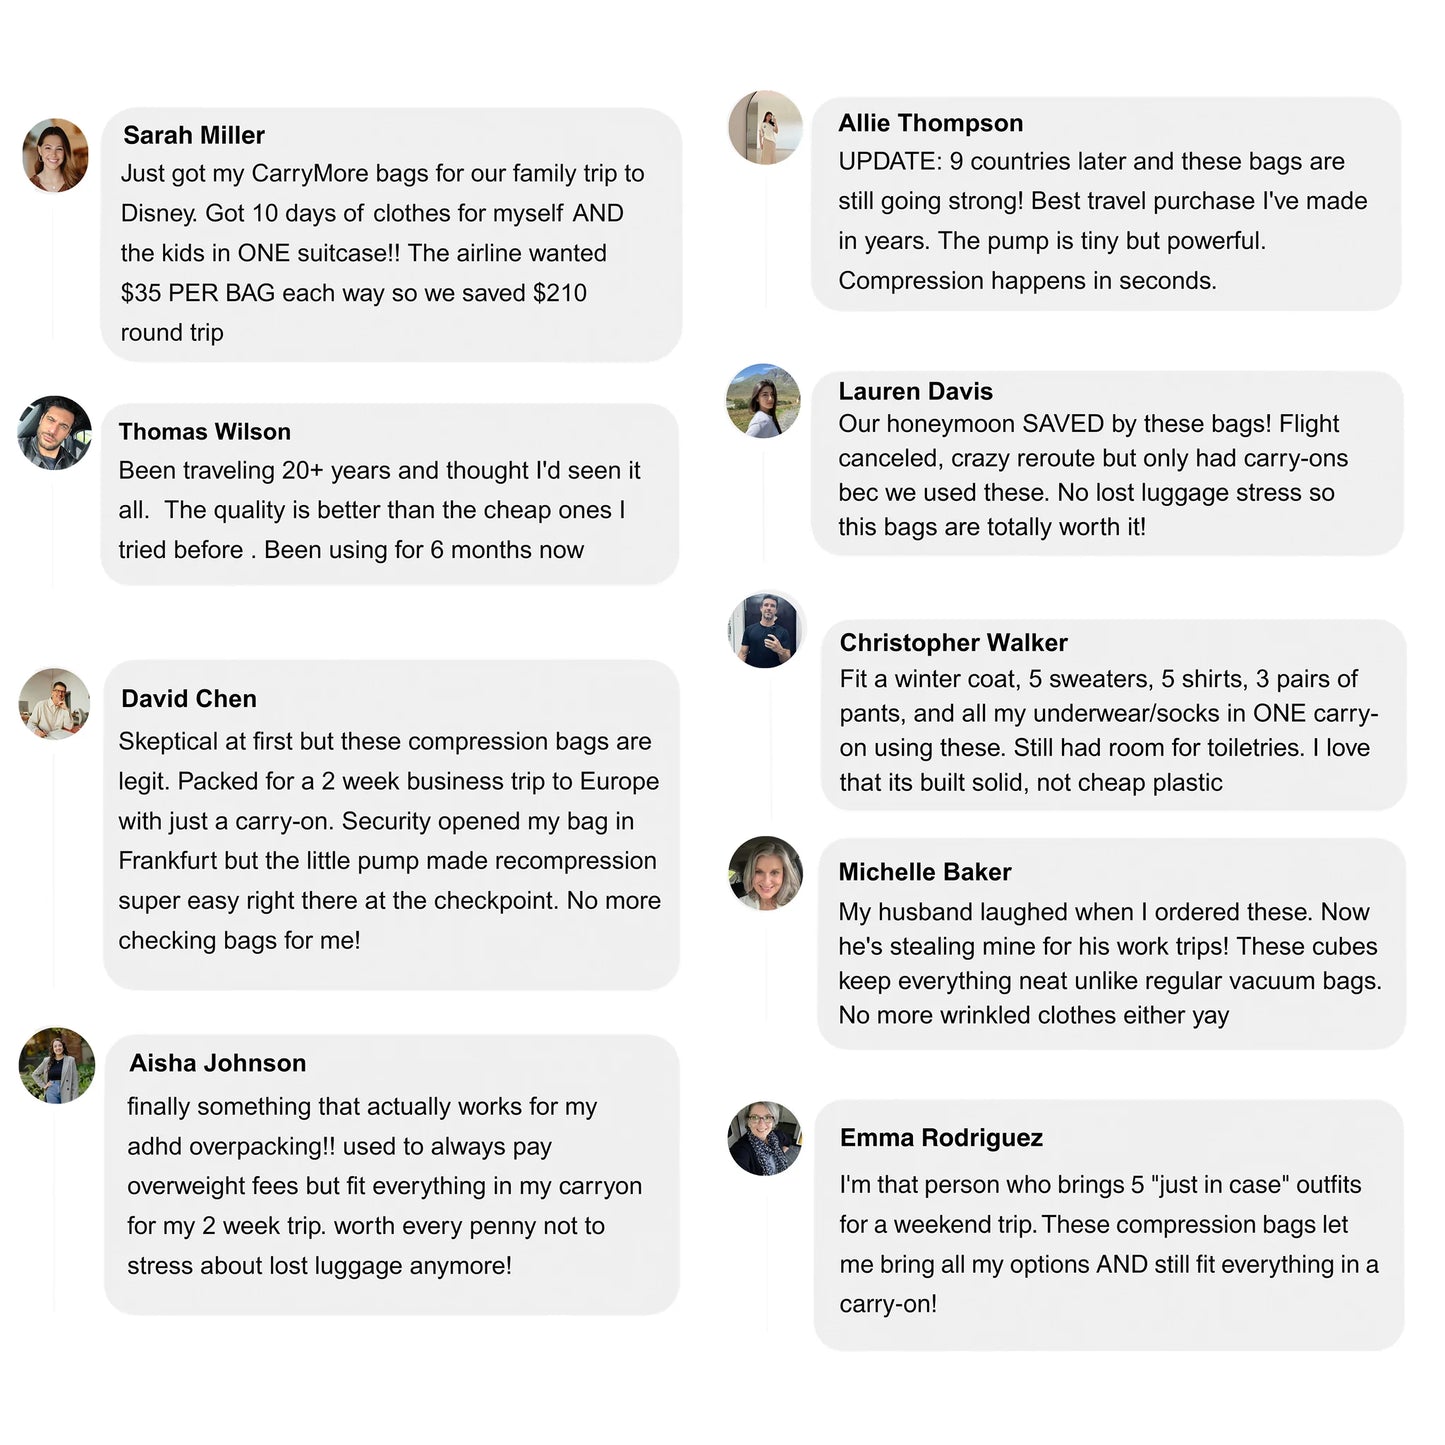Click Allie Thompson's profile photo
1445x1445 pixels.
click(766, 128)
